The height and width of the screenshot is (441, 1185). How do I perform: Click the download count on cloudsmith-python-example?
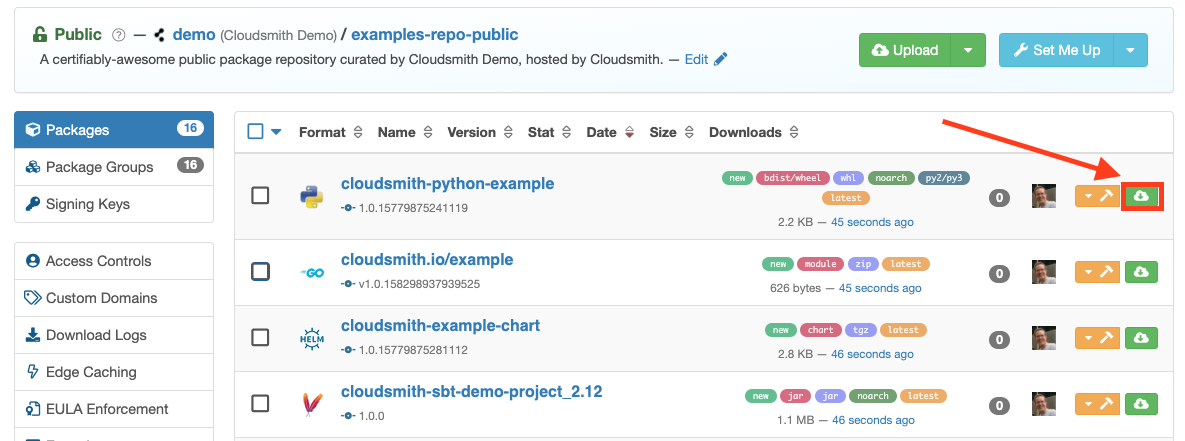point(999,199)
